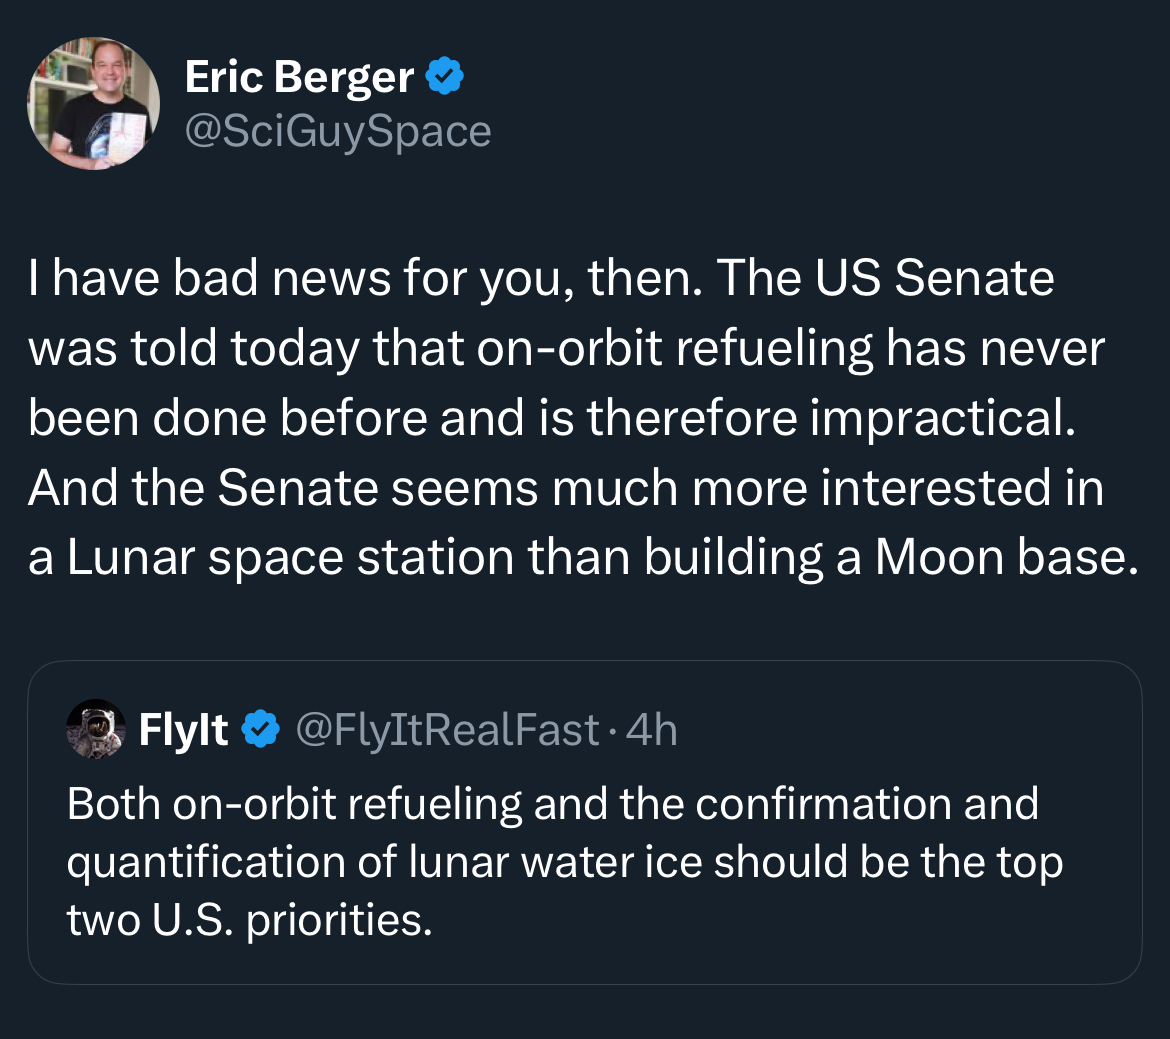The image size is (1170, 1039).
Task: Click Eric Berger's profile avatar photo
Action: pyautogui.click(x=93, y=104)
